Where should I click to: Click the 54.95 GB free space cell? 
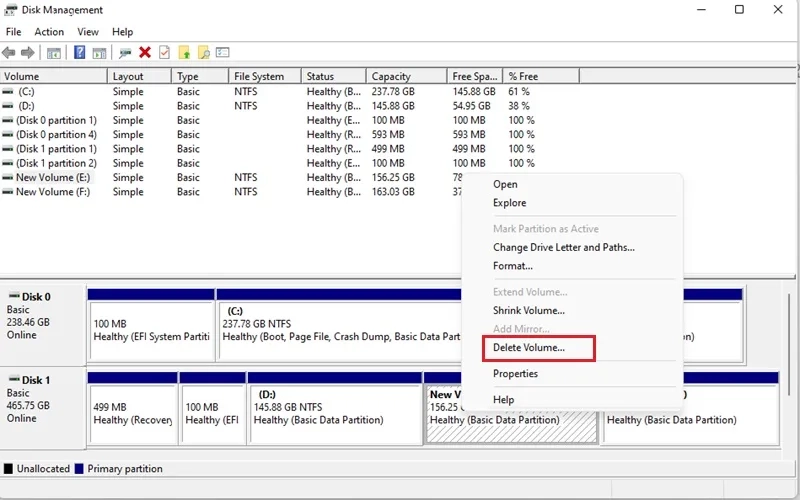tap(471, 106)
